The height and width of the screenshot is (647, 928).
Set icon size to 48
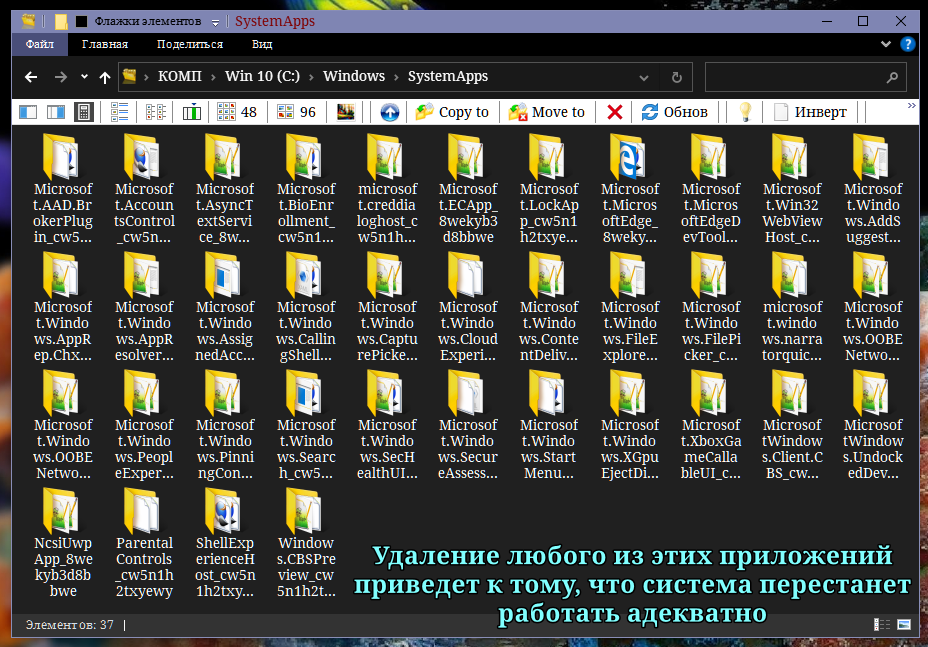[237, 112]
